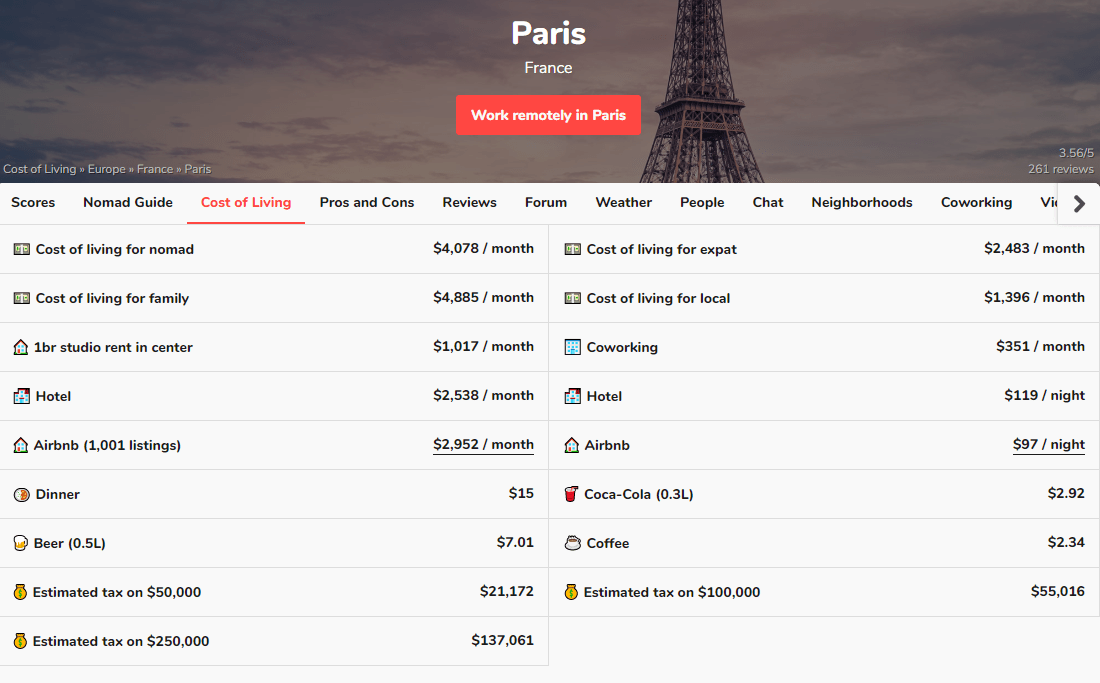The image size is (1100, 683).
Task: Click the $2.34 coffee price
Action: [x=1066, y=543]
